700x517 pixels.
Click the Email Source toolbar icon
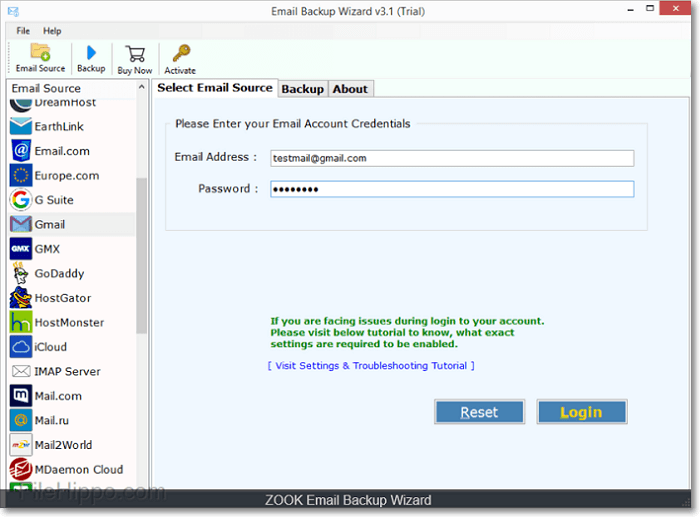pyautogui.click(x=40, y=52)
